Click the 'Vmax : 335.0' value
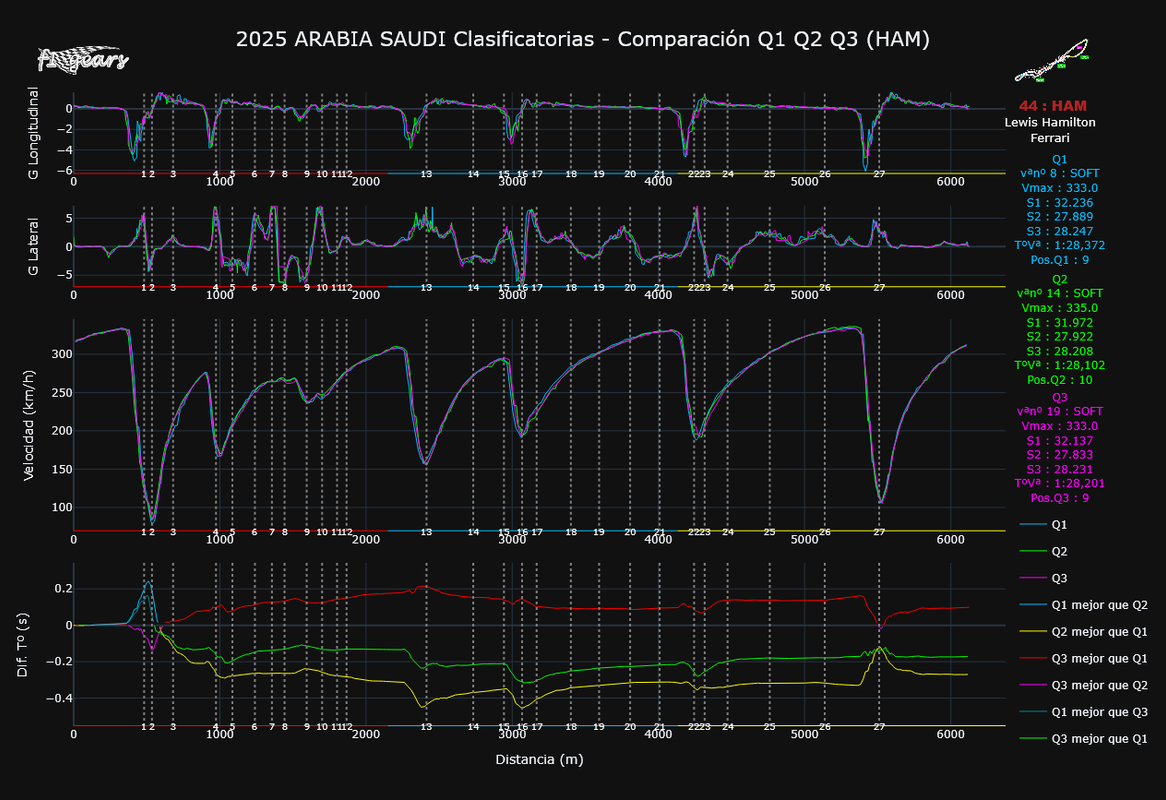 click(1060, 308)
